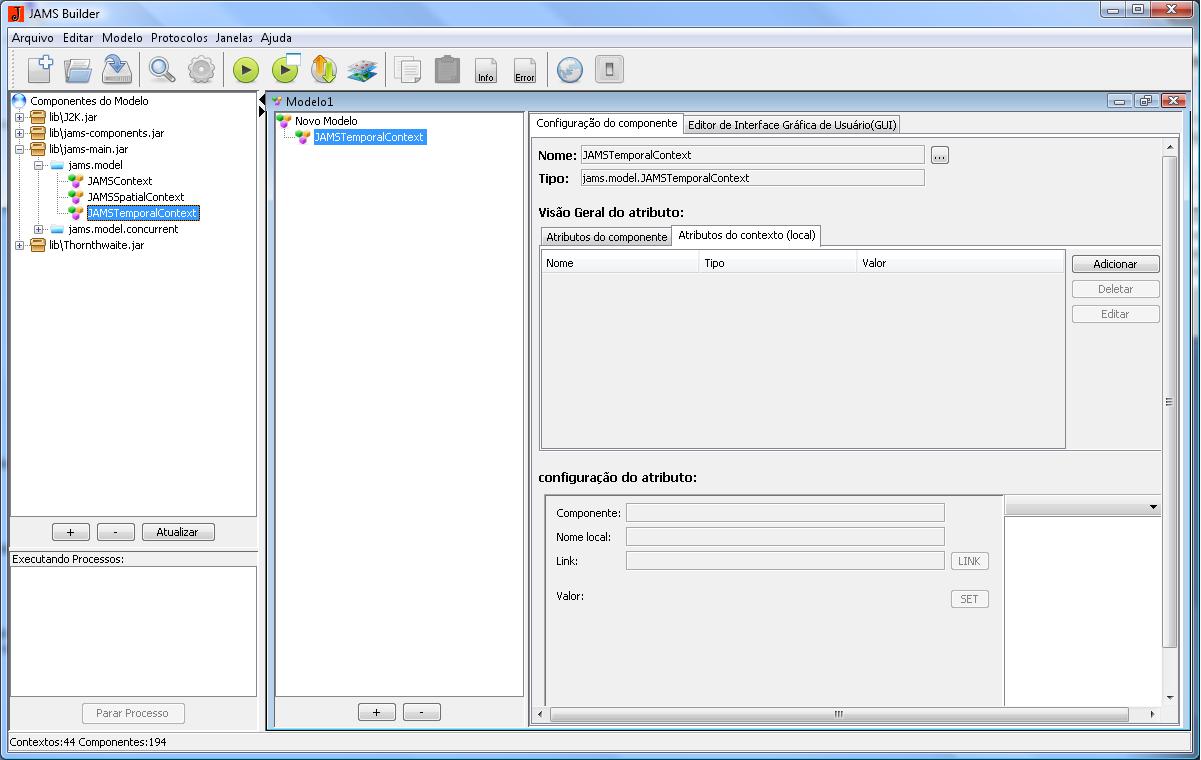
Task: Switch to Atributos do componente tab
Action: [x=606, y=237]
